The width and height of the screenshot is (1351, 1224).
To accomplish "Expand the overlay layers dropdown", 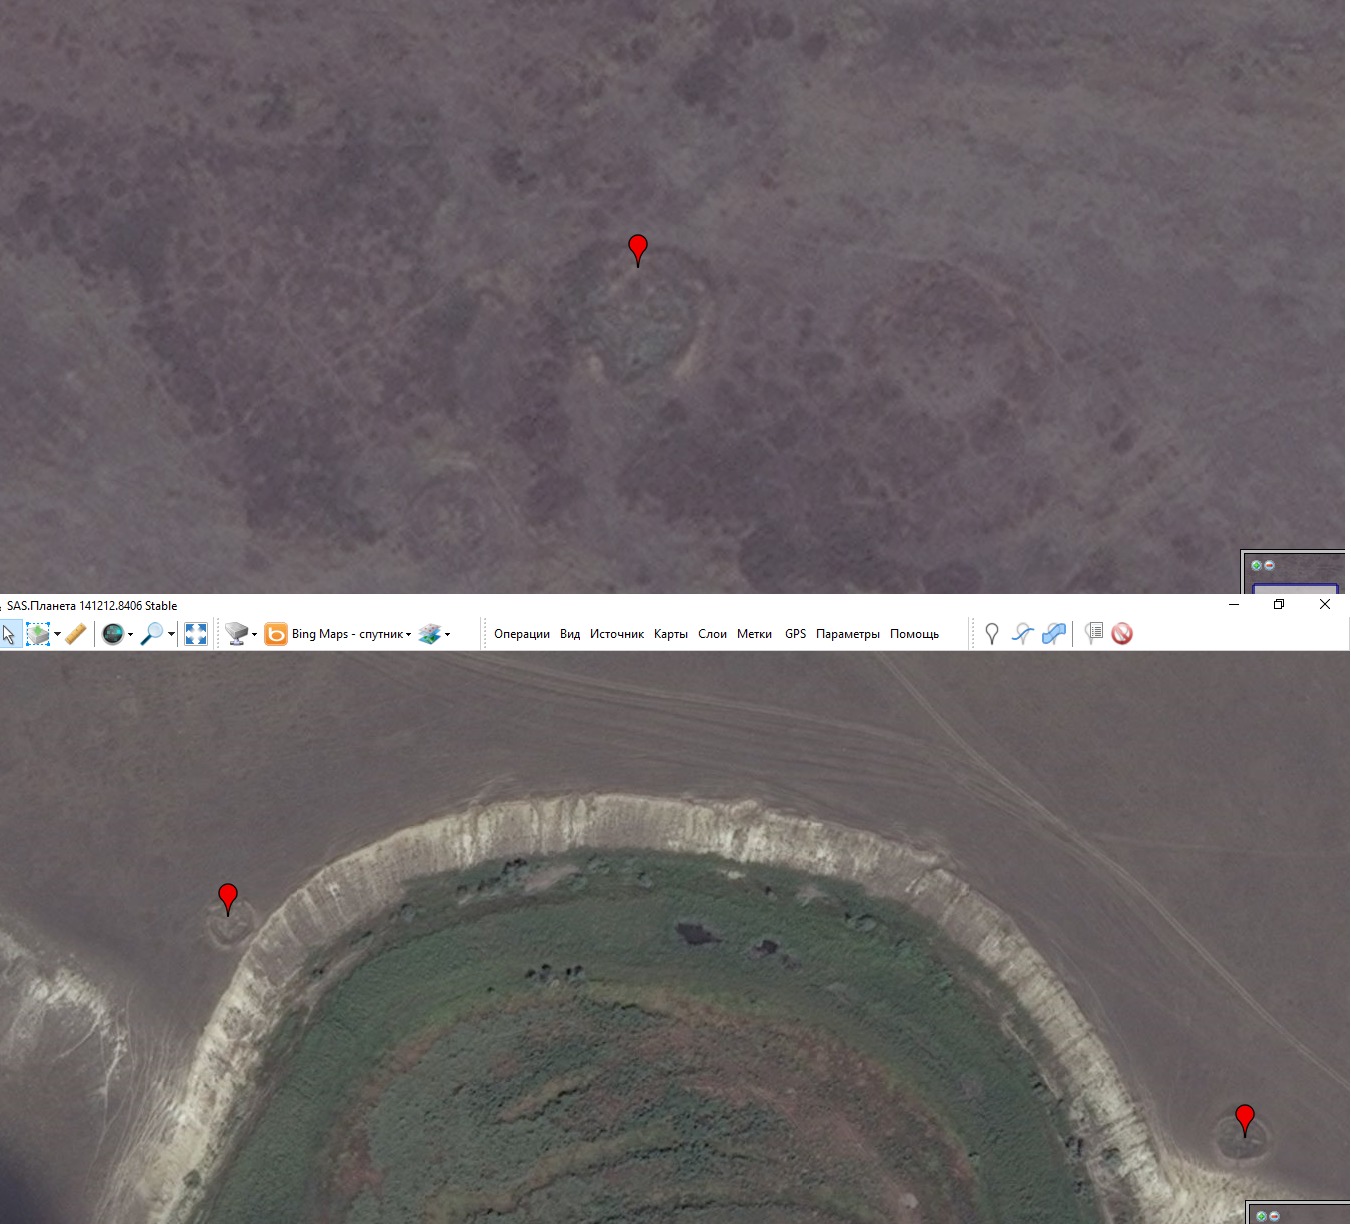I will 447,635.
